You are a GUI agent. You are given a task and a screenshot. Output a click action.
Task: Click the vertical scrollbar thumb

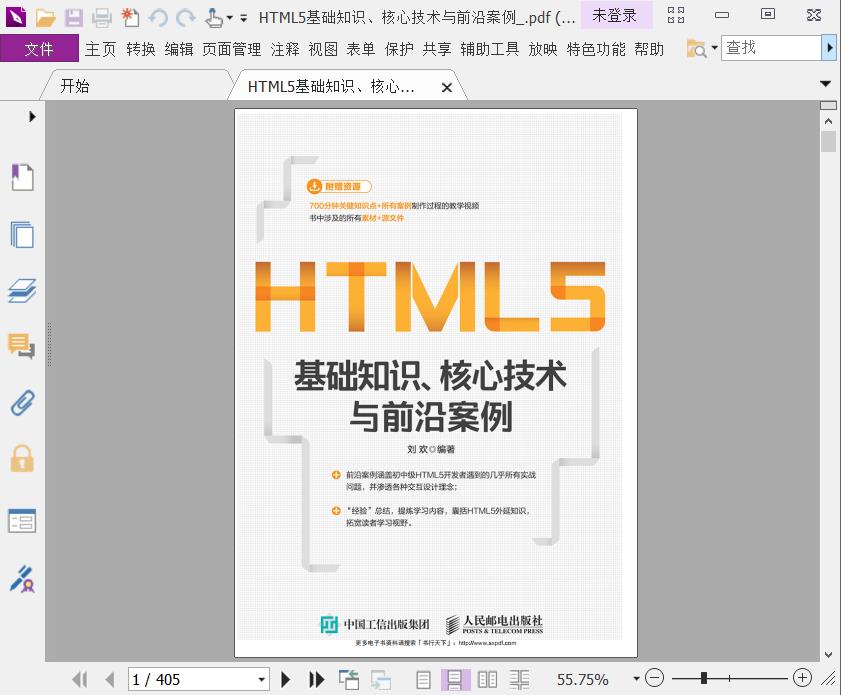click(x=828, y=142)
